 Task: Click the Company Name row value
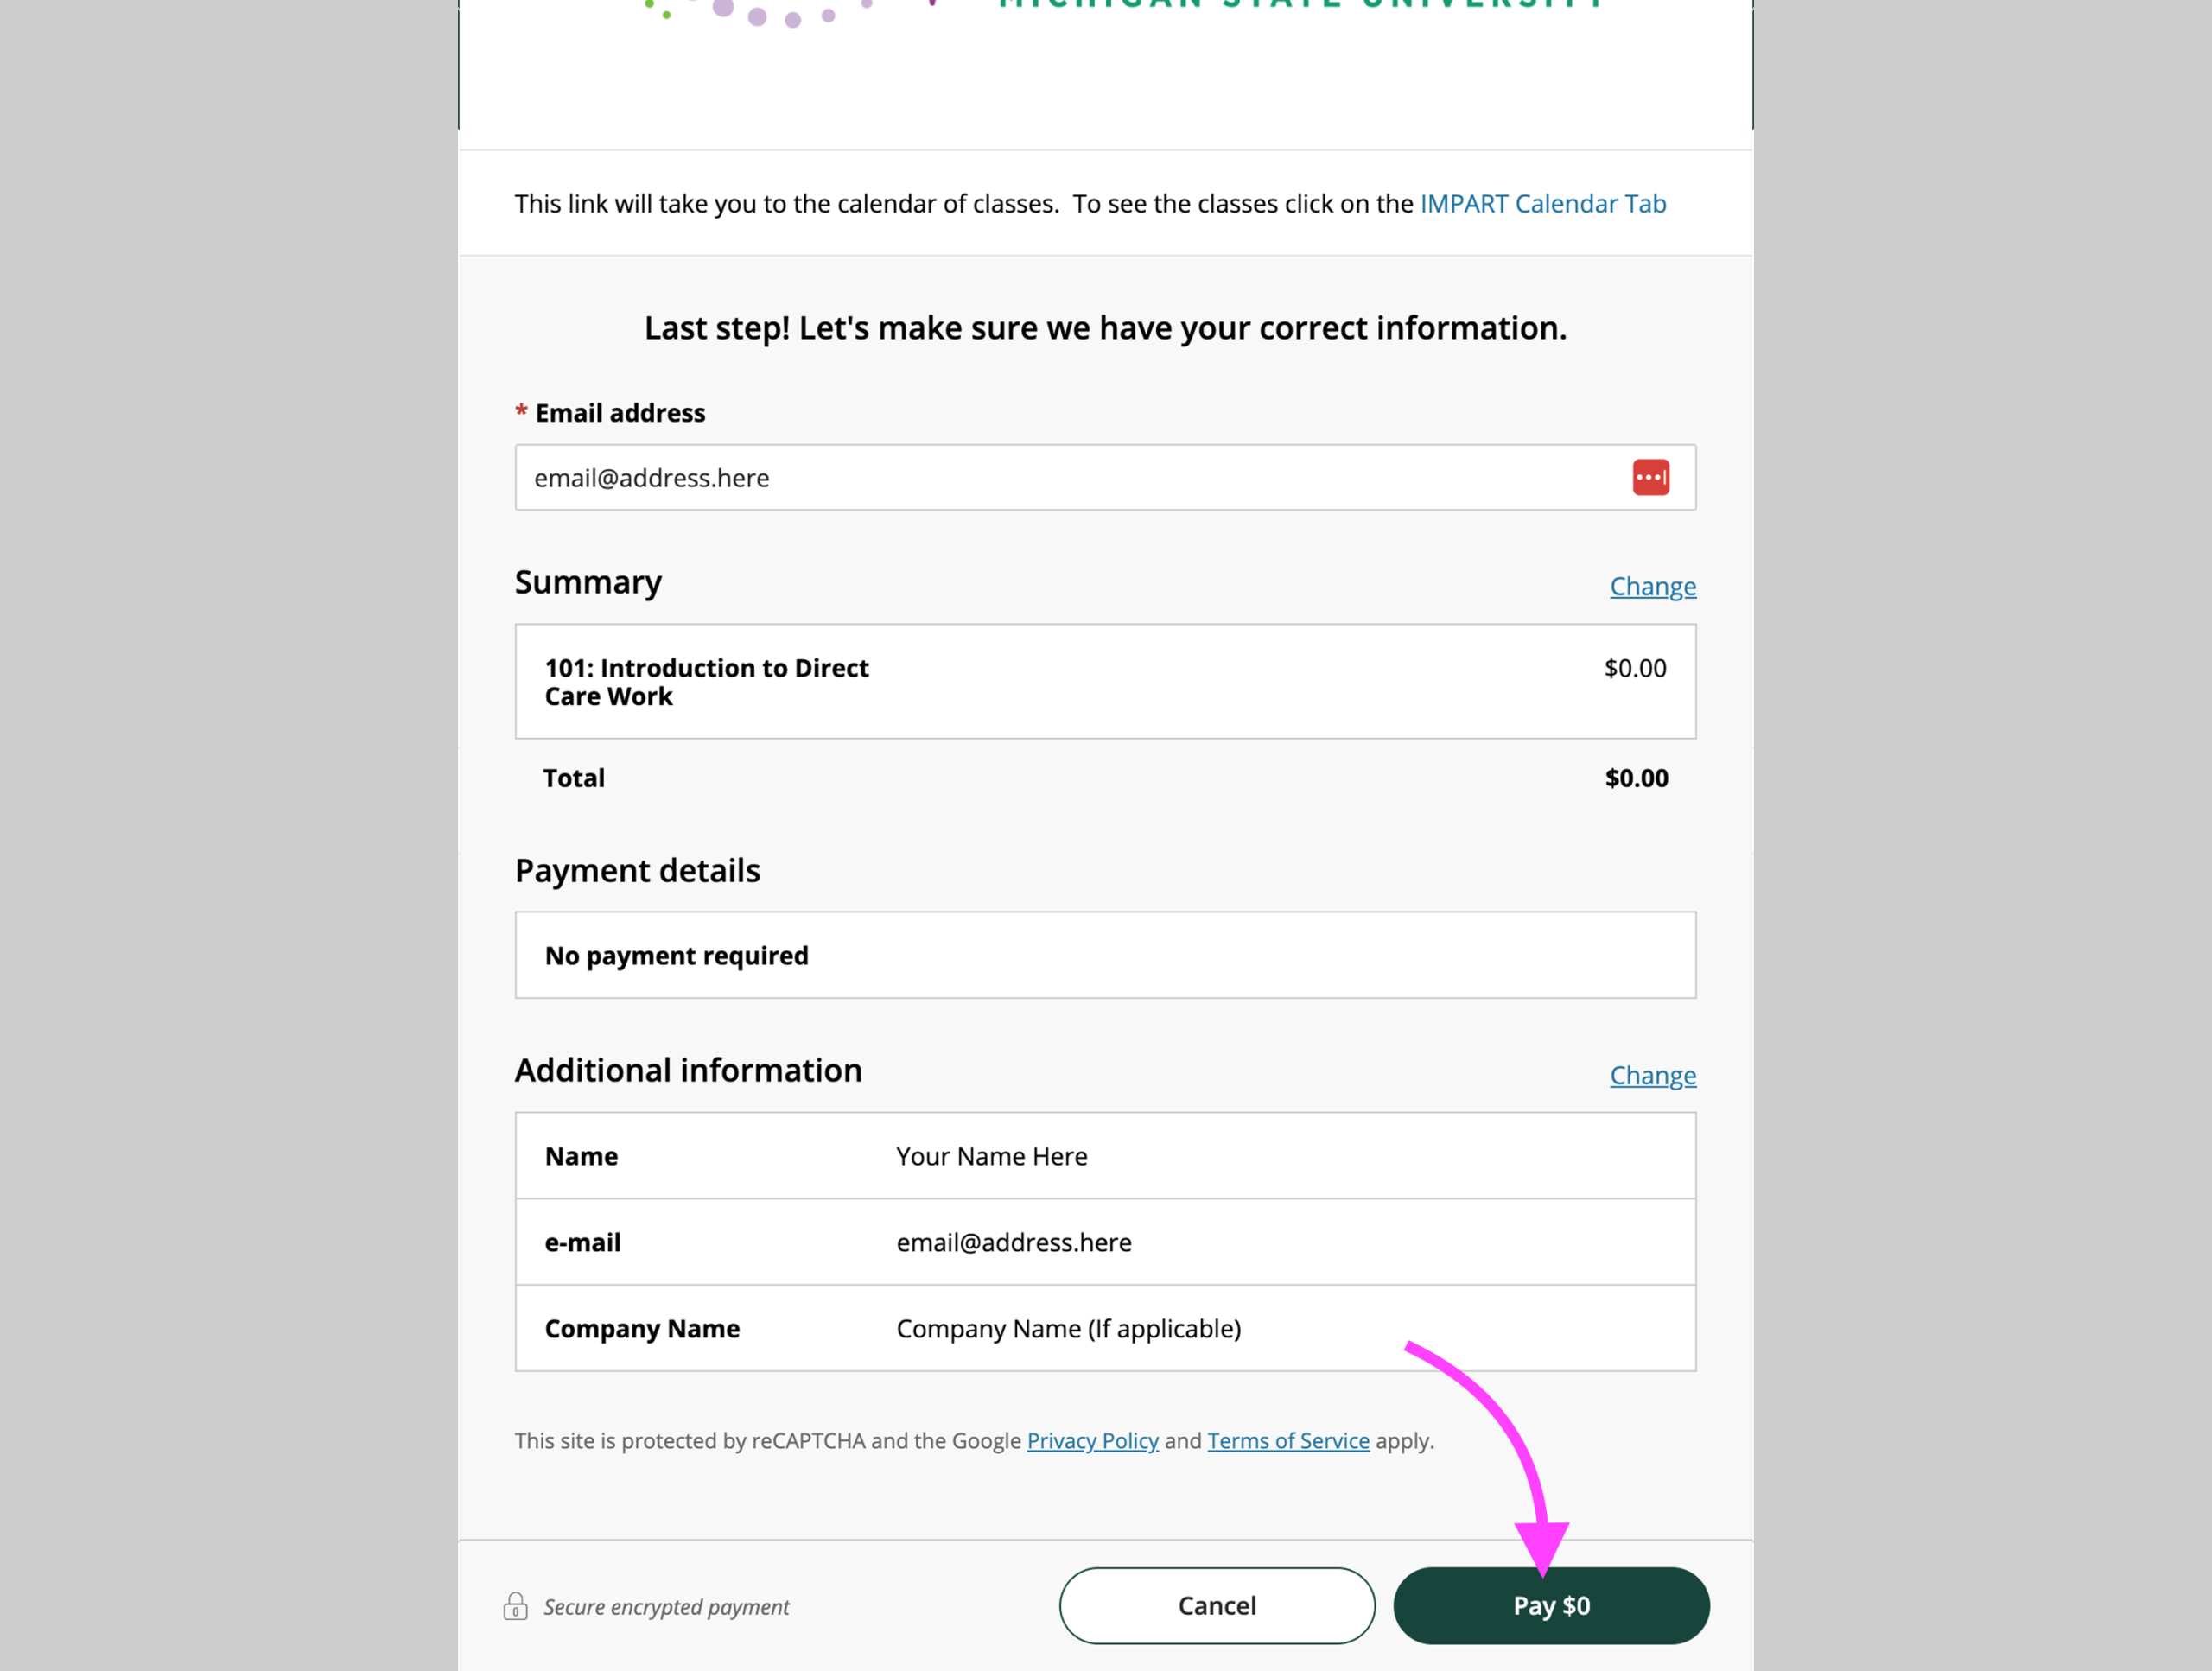(1068, 1328)
